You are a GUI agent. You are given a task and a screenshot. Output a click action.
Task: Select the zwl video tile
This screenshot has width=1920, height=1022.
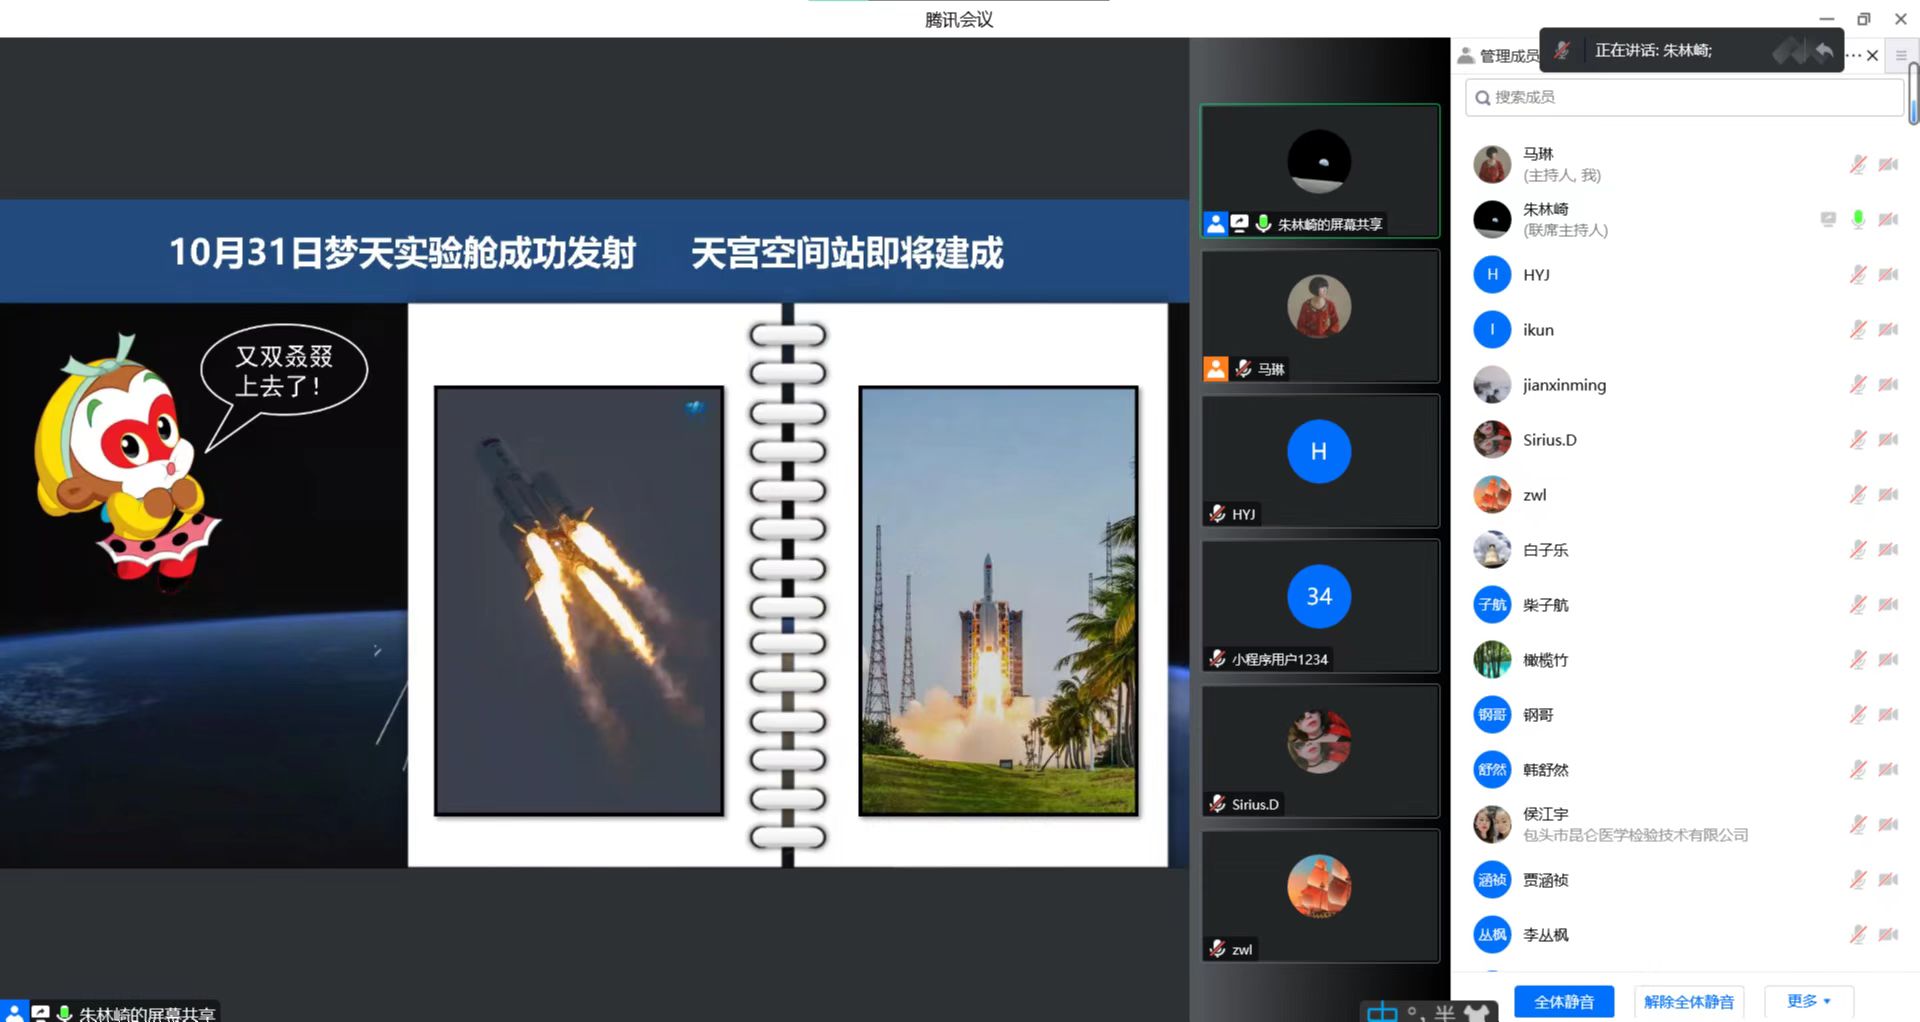(1320, 896)
